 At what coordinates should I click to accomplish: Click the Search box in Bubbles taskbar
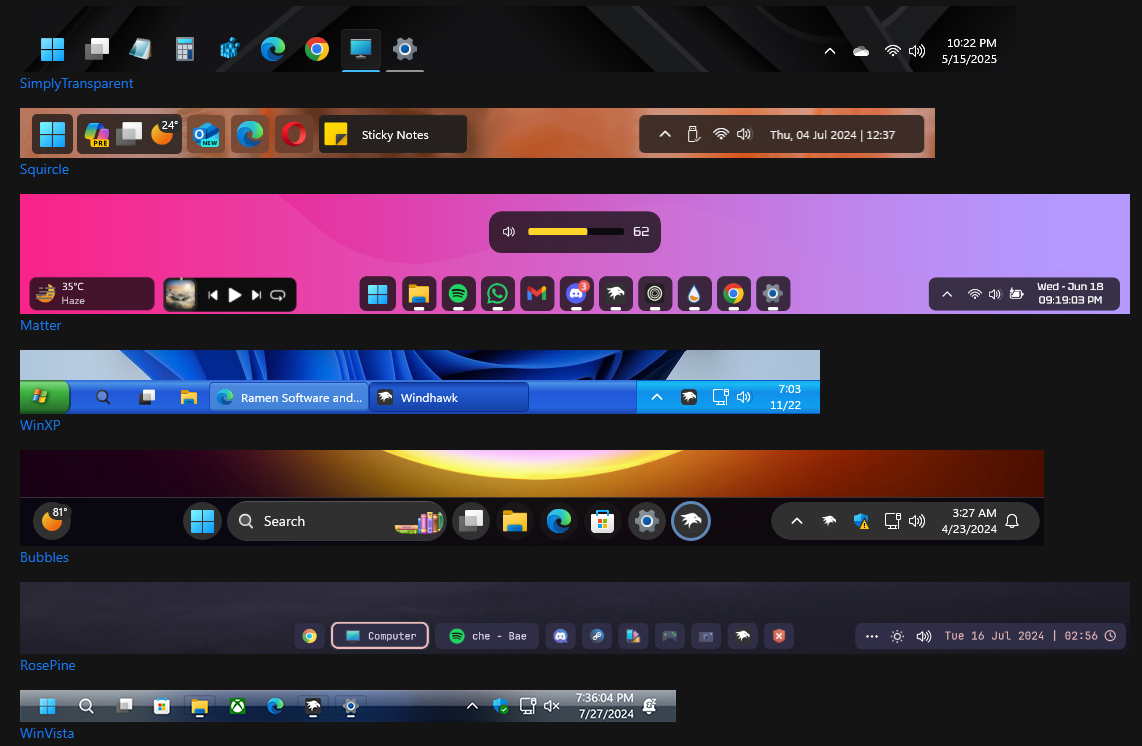pyautogui.click(x=336, y=521)
